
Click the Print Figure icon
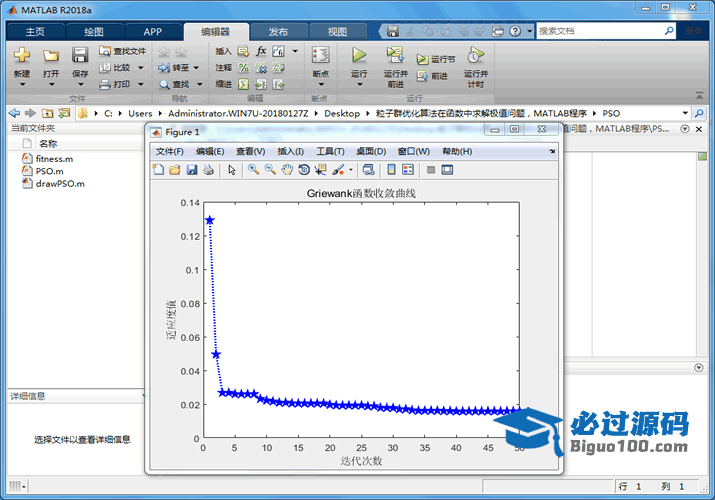(208, 170)
